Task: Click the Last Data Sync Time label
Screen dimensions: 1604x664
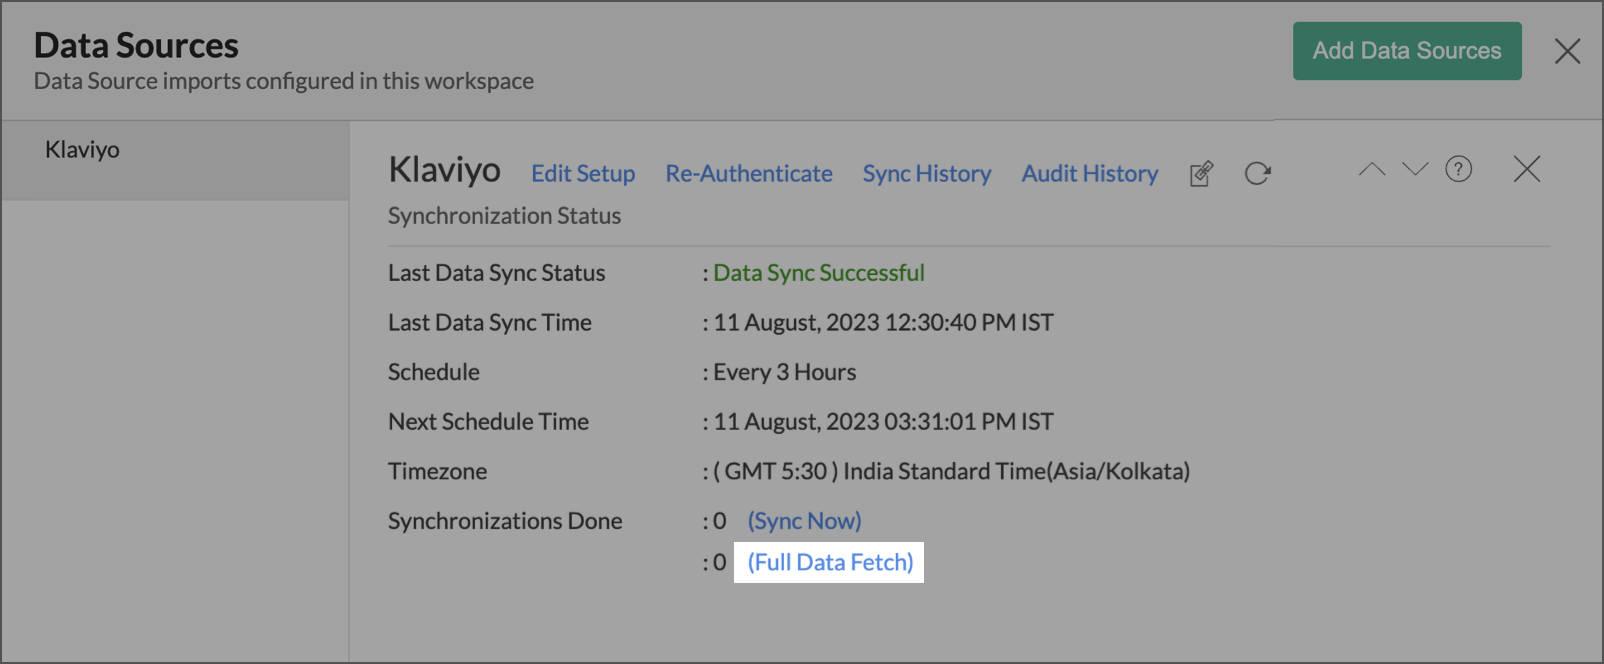Action: point(490,323)
